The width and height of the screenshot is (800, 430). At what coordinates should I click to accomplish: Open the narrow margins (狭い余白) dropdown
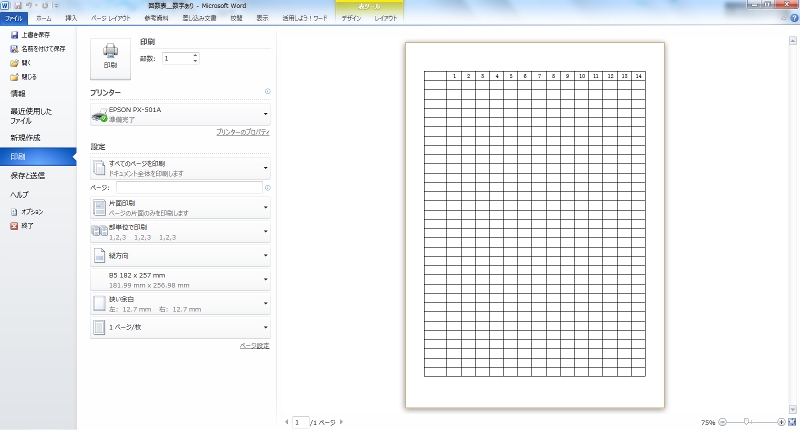(x=180, y=303)
